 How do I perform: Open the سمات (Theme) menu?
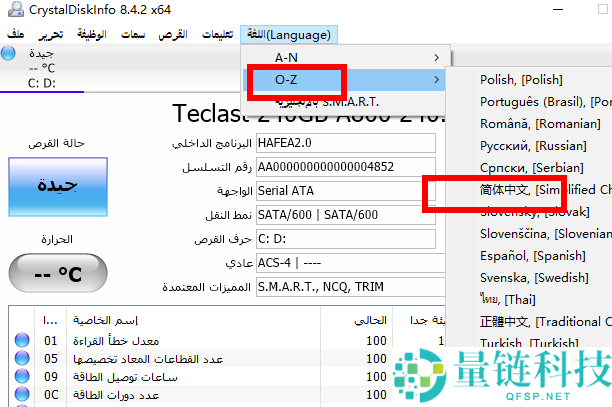tap(133, 35)
